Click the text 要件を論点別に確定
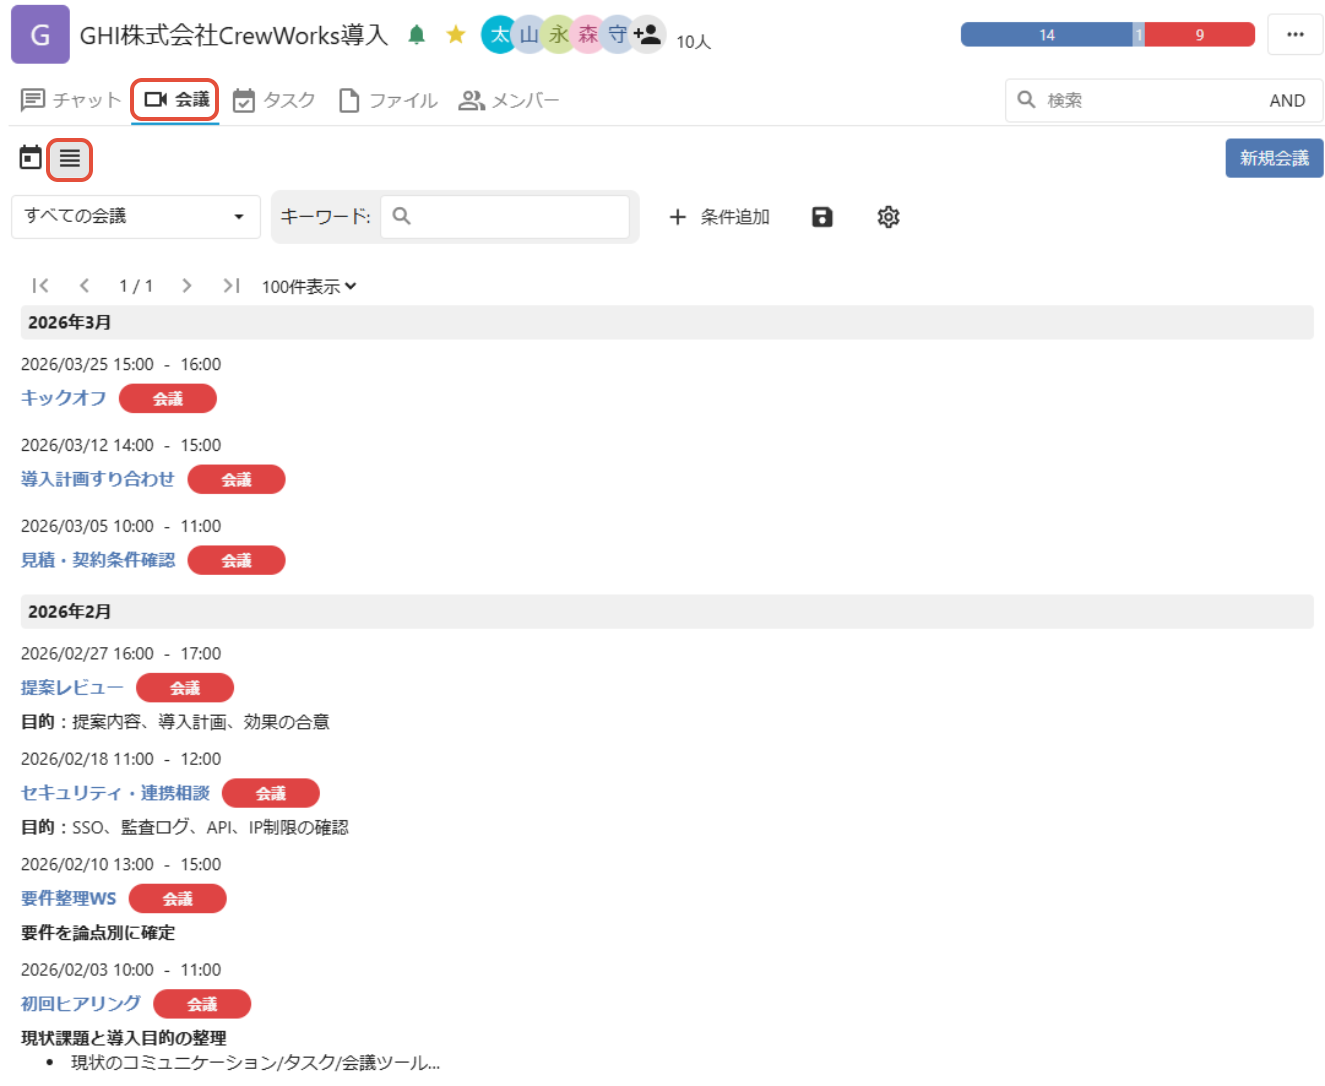The image size is (1325, 1086). (98, 932)
